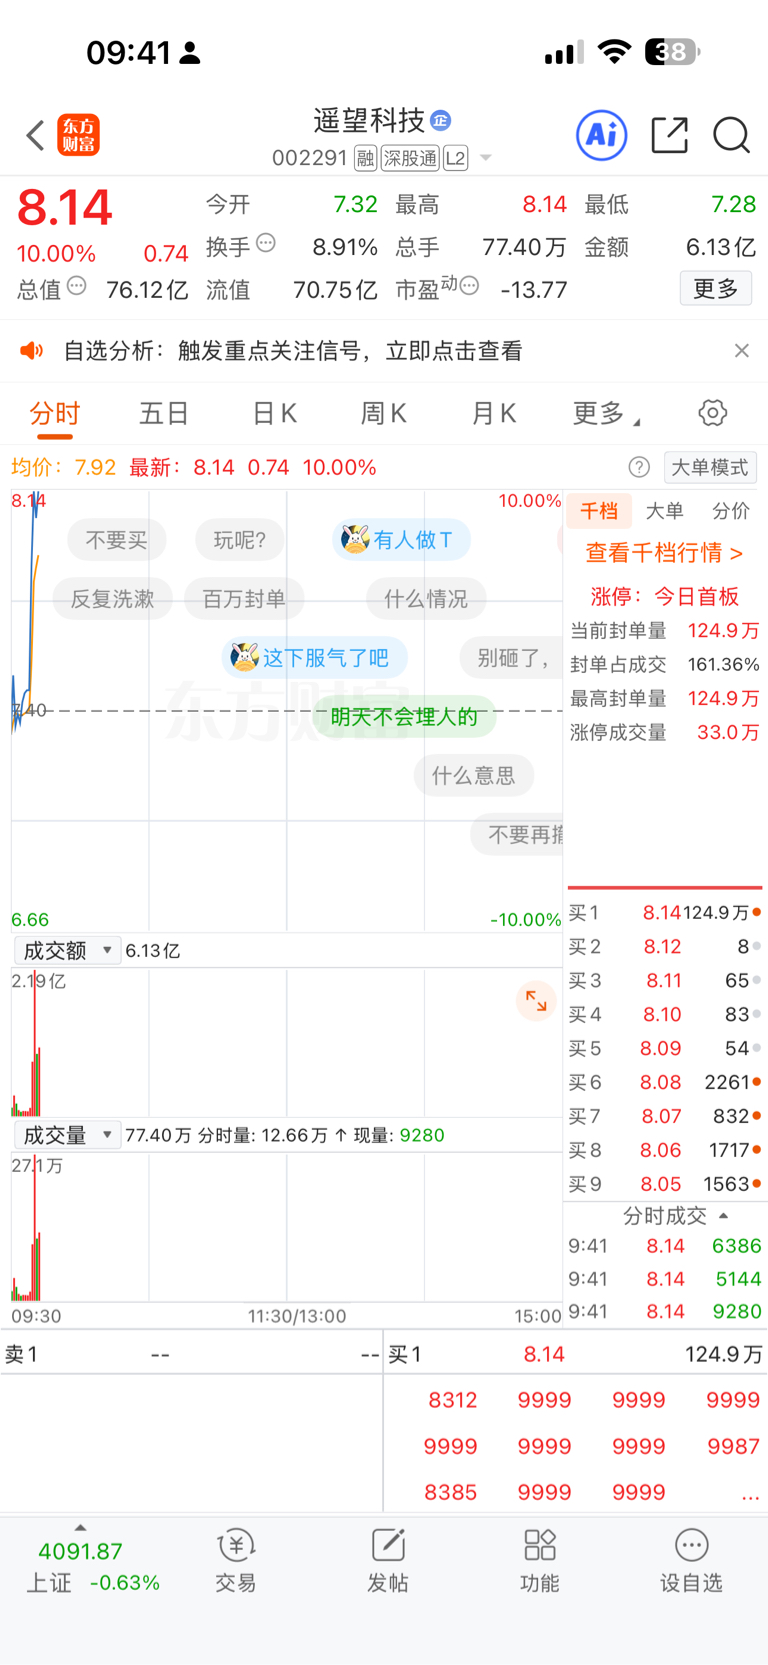The height and width of the screenshot is (1665, 768).
Task: Switch to the 日K tab
Action: click(x=274, y=414)
